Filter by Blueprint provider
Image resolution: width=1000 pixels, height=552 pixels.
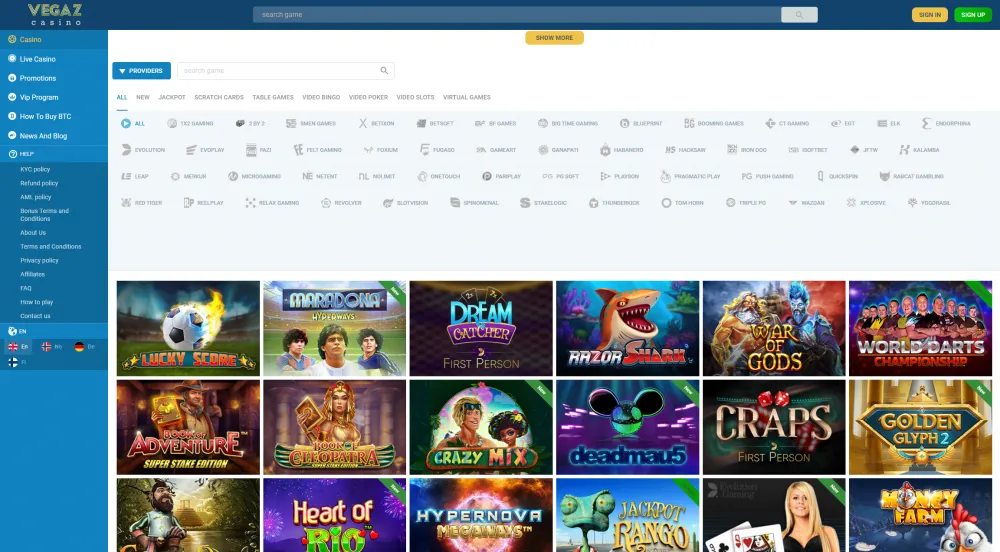coord(641,124)
